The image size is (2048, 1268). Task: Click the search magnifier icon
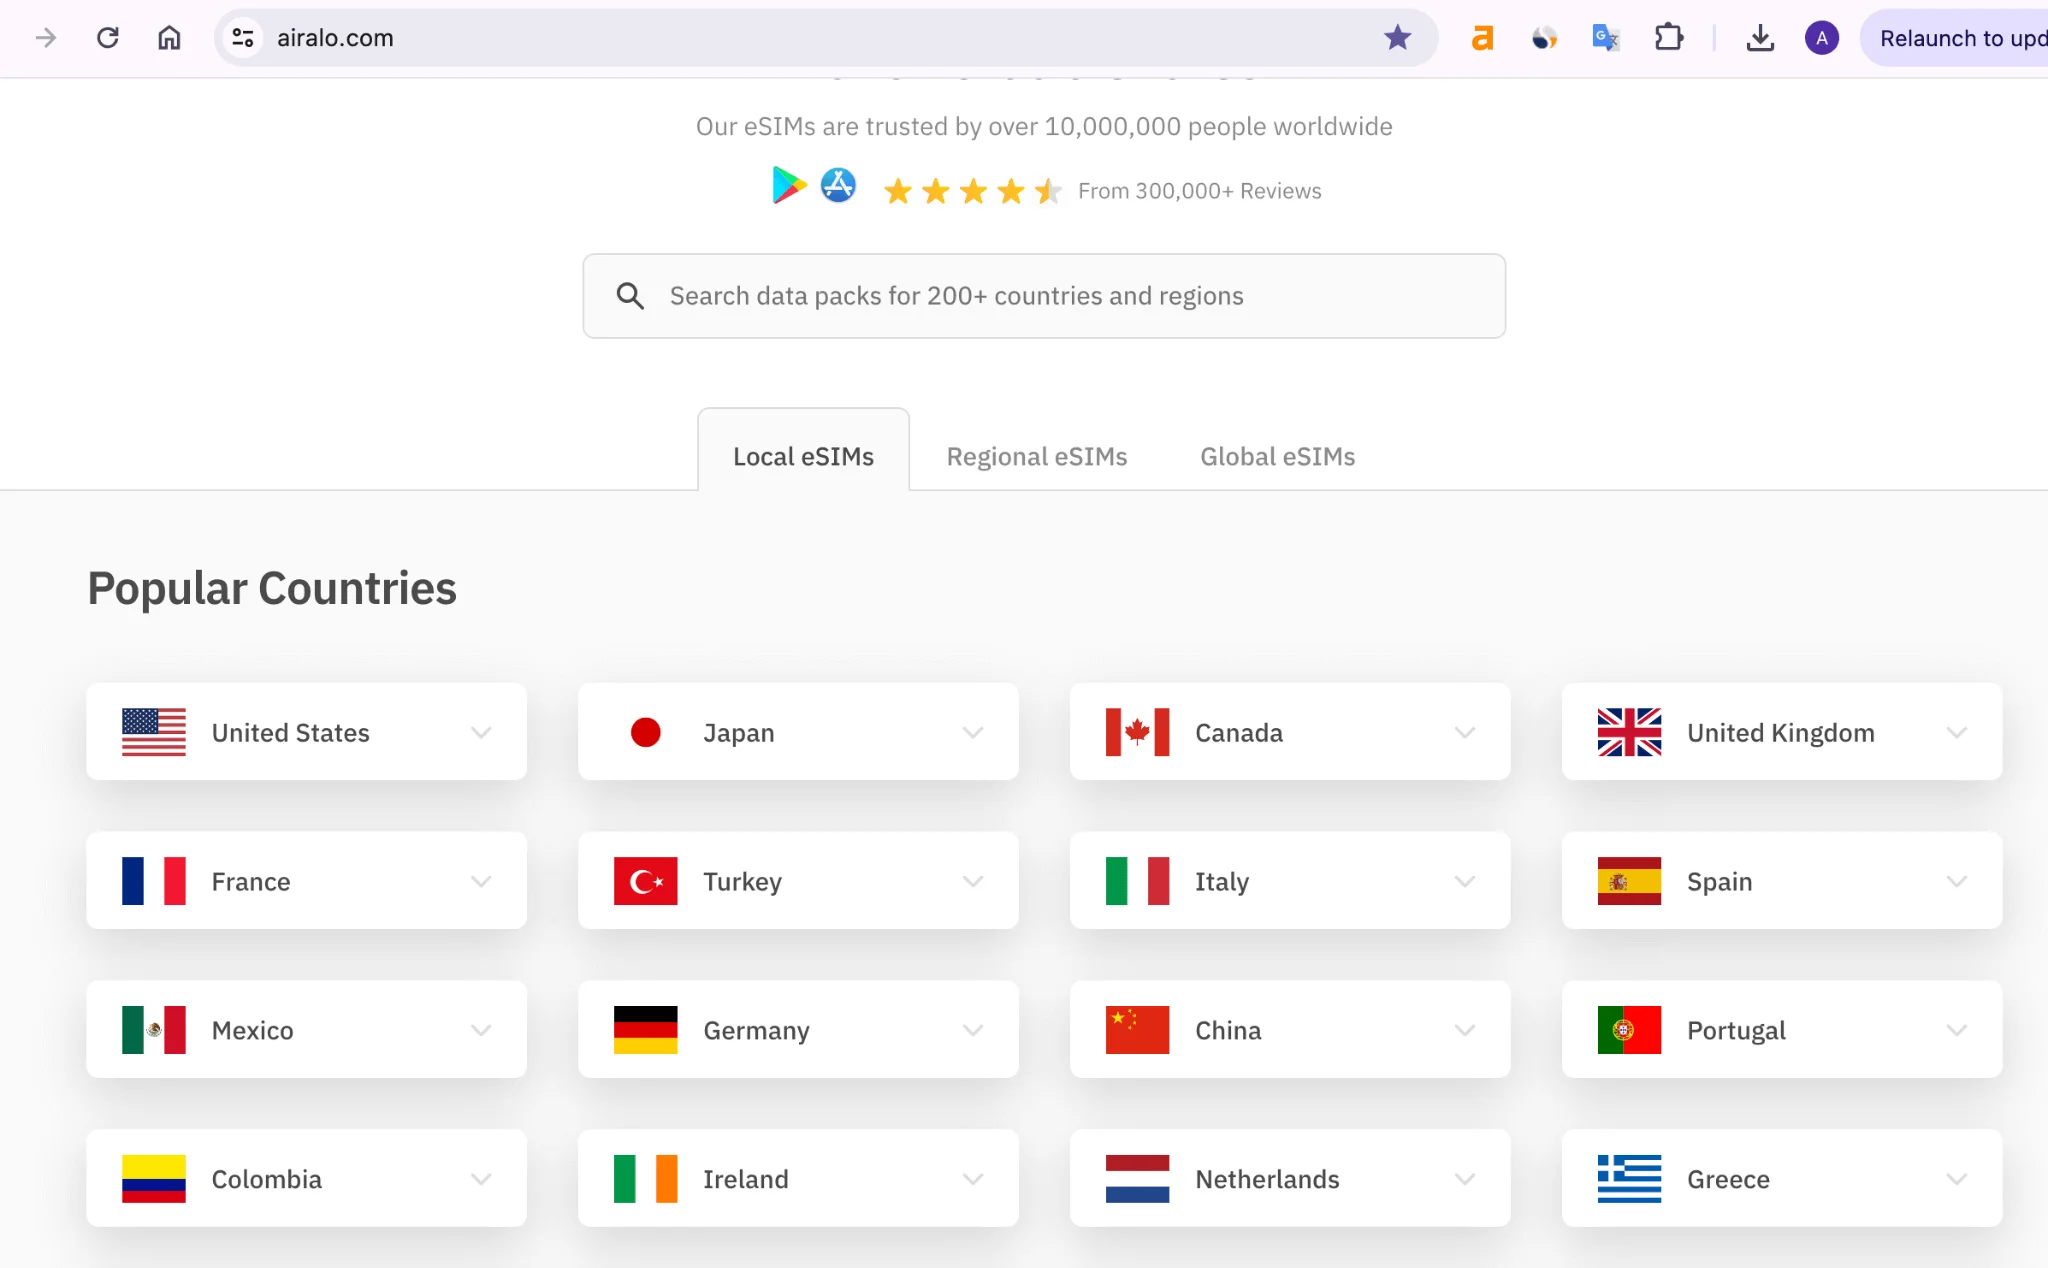tap(630, 296)
